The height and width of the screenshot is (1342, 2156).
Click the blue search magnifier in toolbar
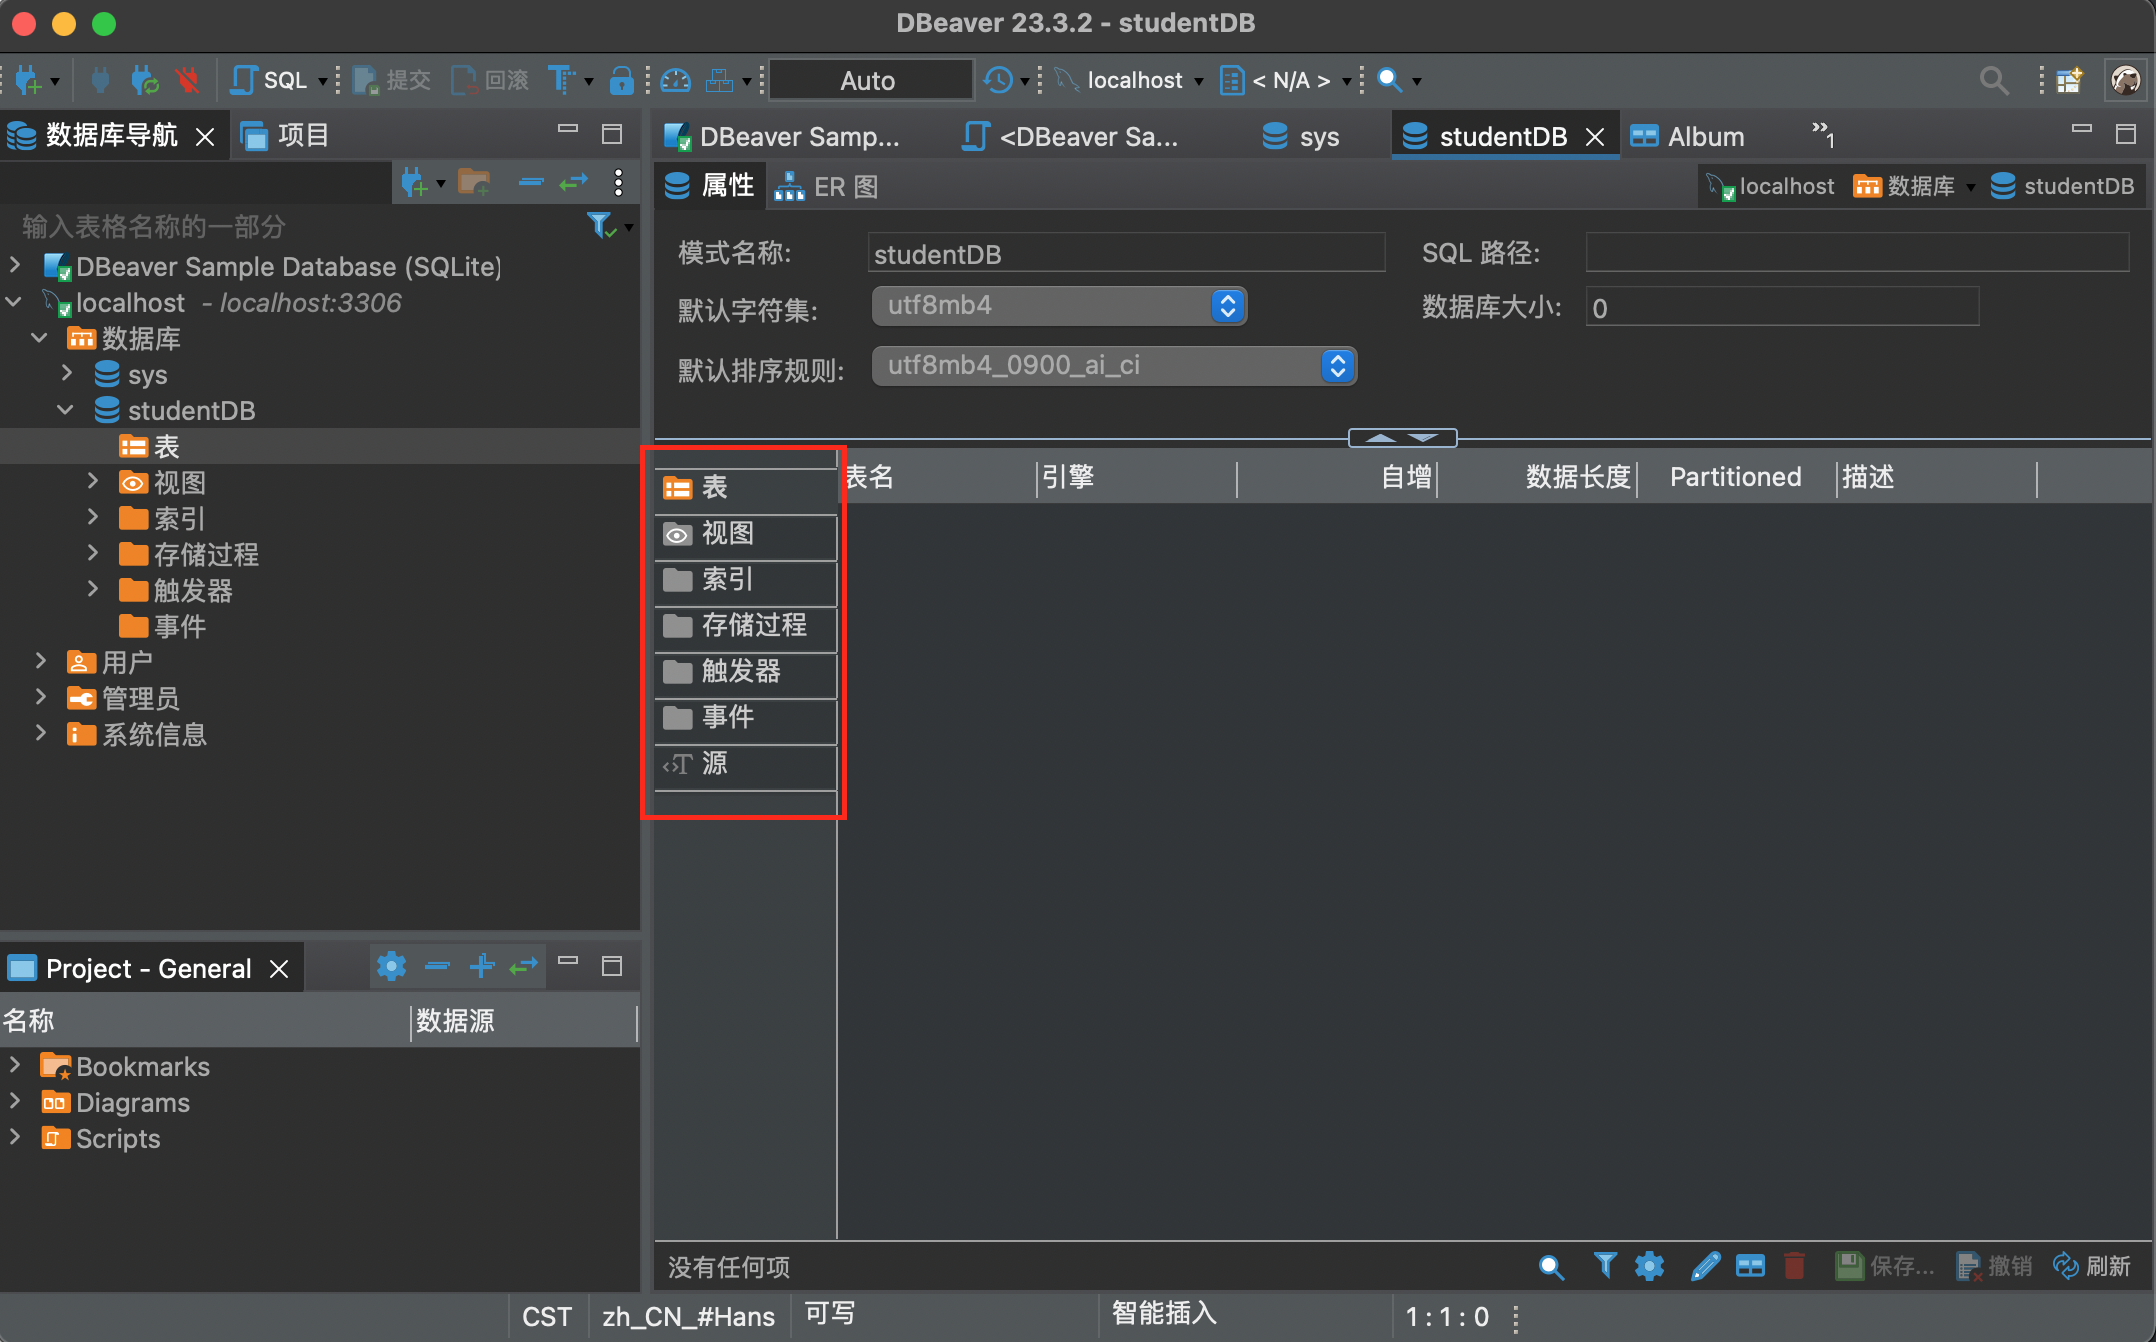point(1389,79)
